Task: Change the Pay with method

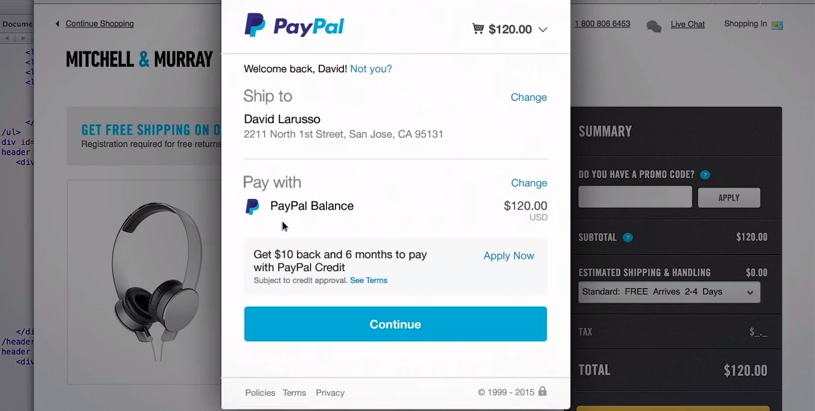Action: (528, 184)
